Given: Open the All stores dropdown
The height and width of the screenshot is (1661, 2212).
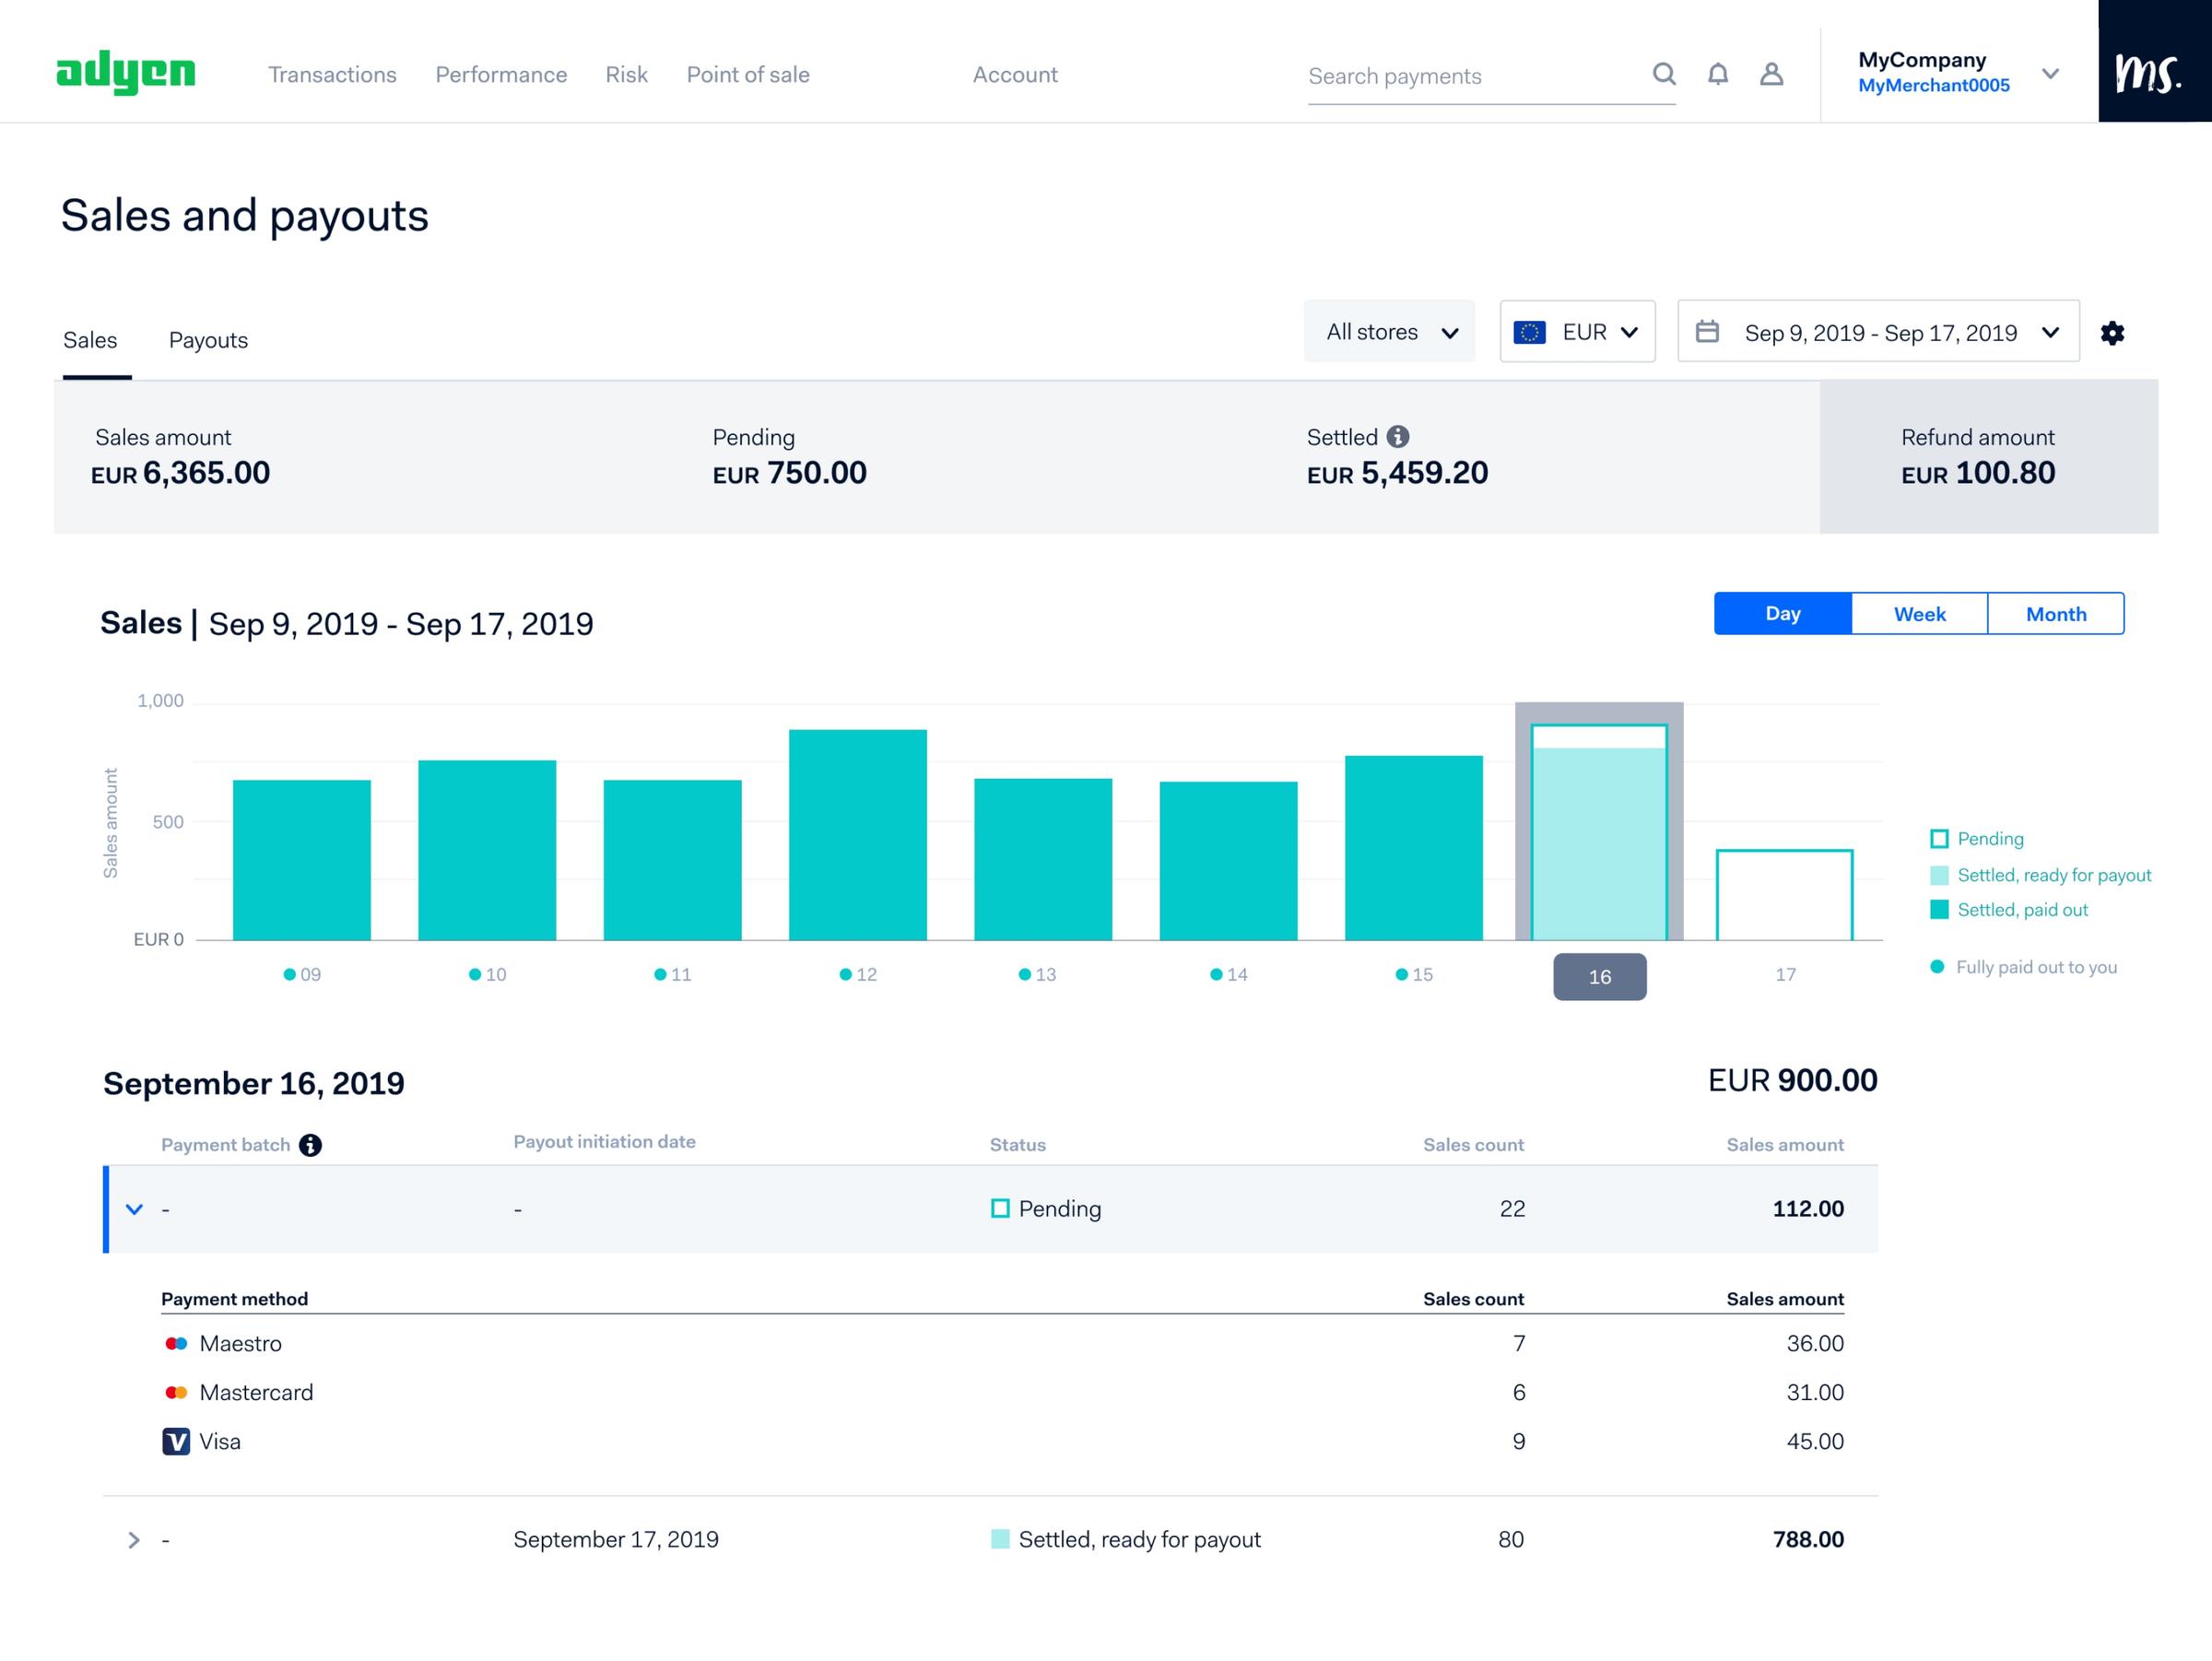Looking at the screenshot, I should (1389, 331).
